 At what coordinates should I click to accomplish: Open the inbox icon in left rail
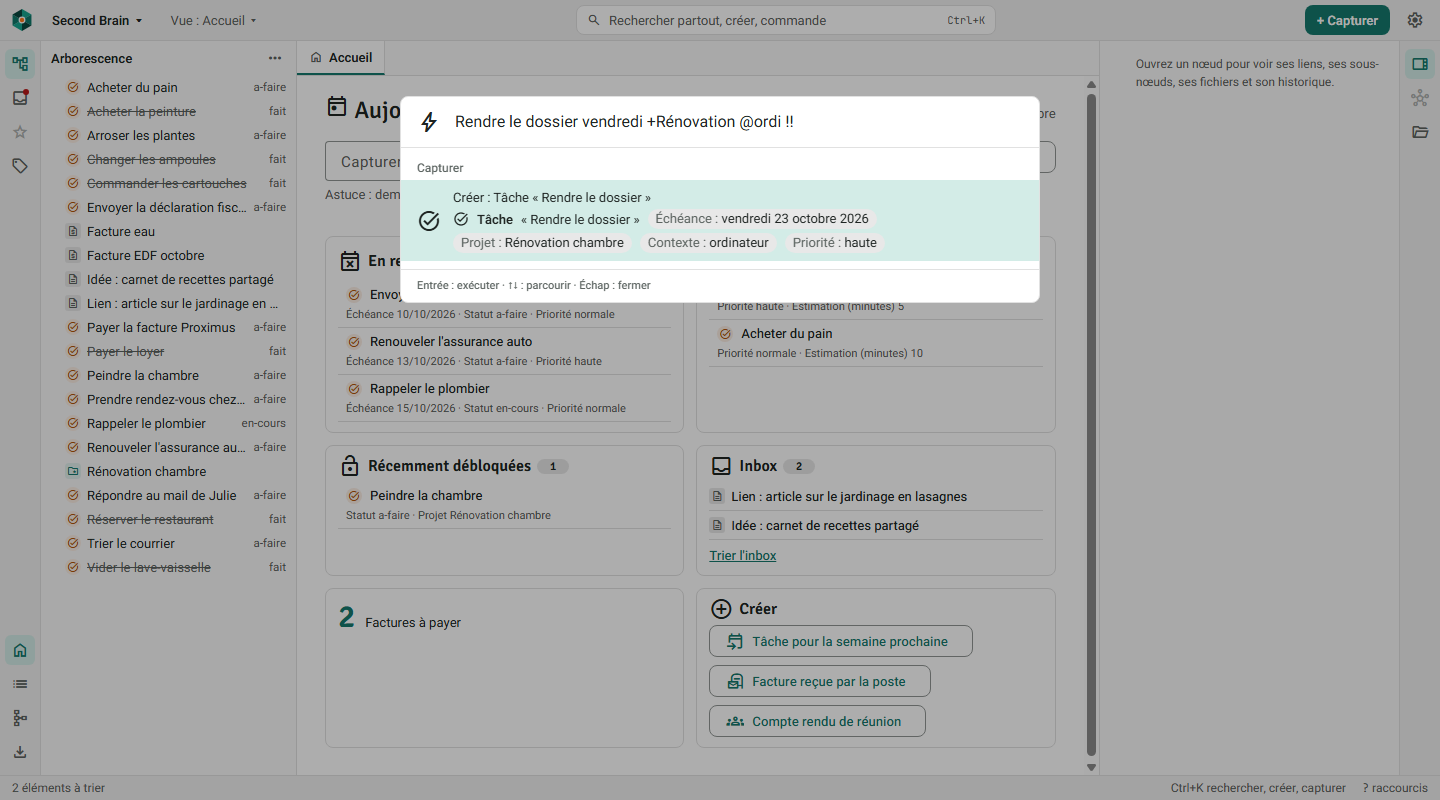coord(20,98)
